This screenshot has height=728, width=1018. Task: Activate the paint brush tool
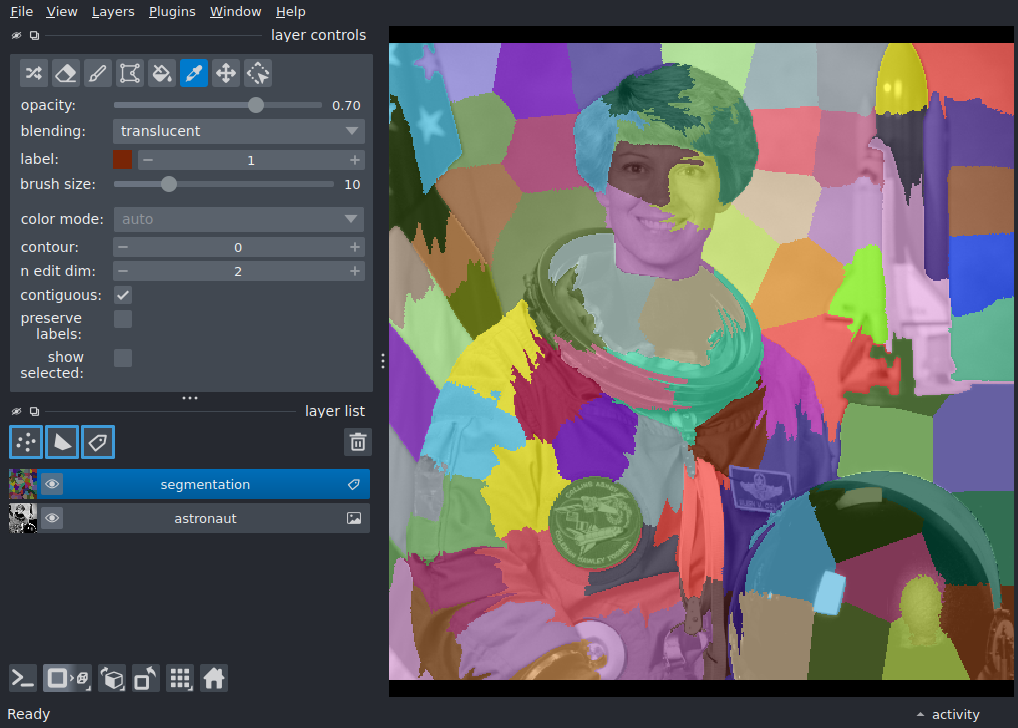coord(97,73)
